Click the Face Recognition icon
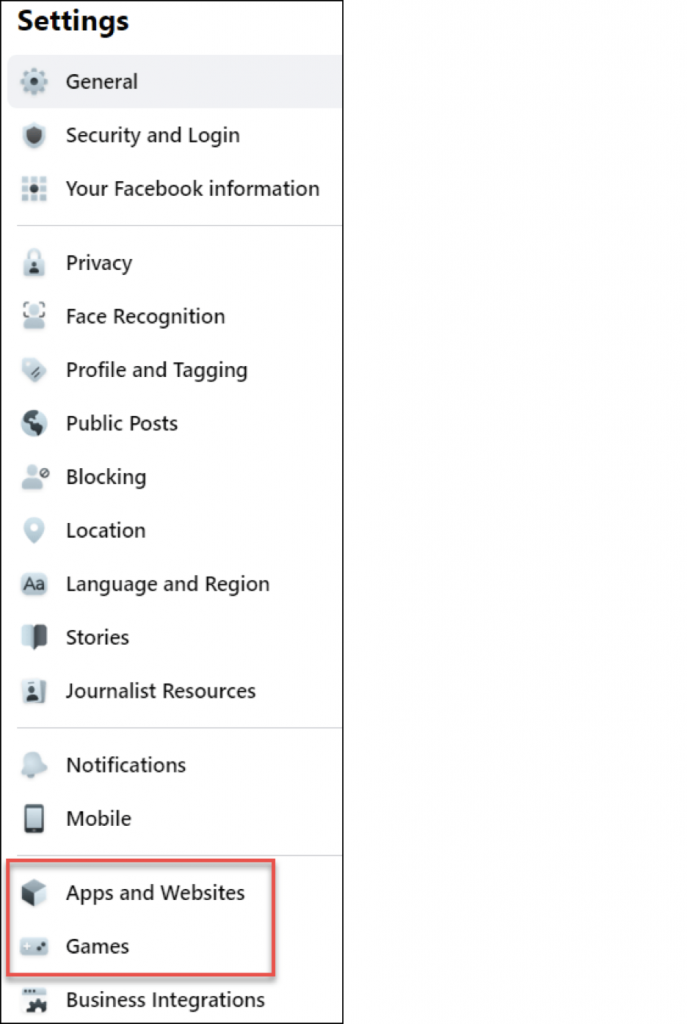Screen dimensions: 687x1024 coord(34,316)
